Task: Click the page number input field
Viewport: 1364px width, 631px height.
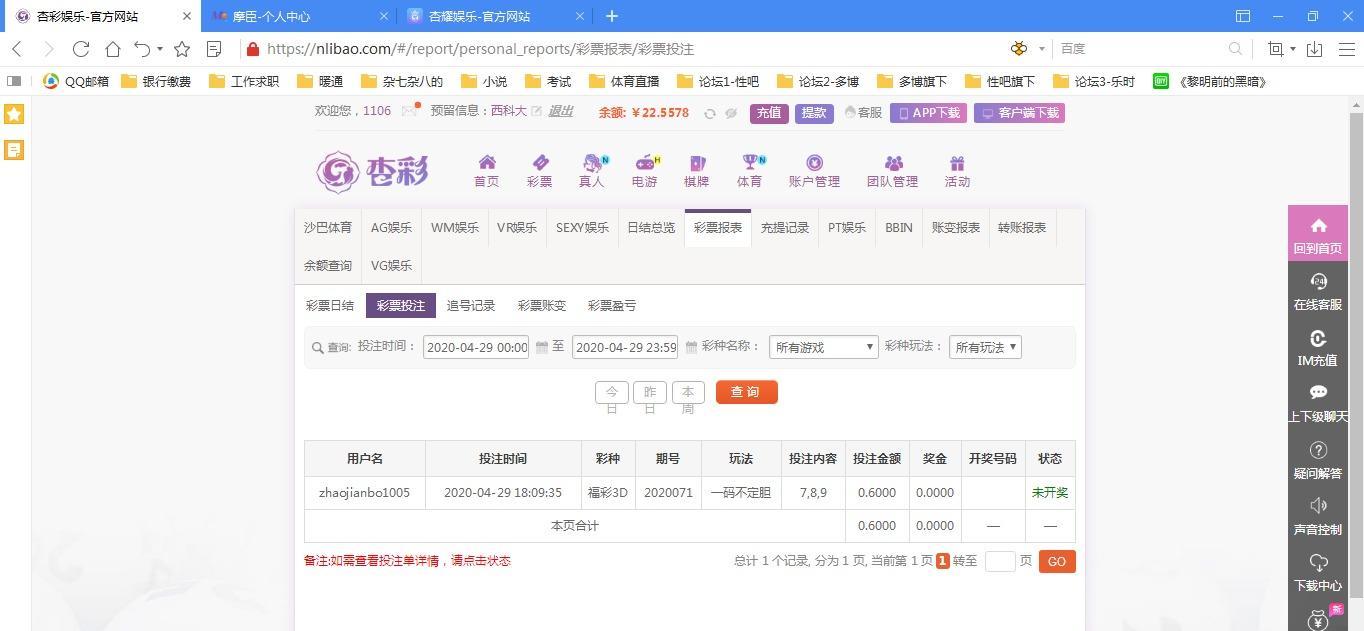Action: pyautogui.click(x=999, y=561)
